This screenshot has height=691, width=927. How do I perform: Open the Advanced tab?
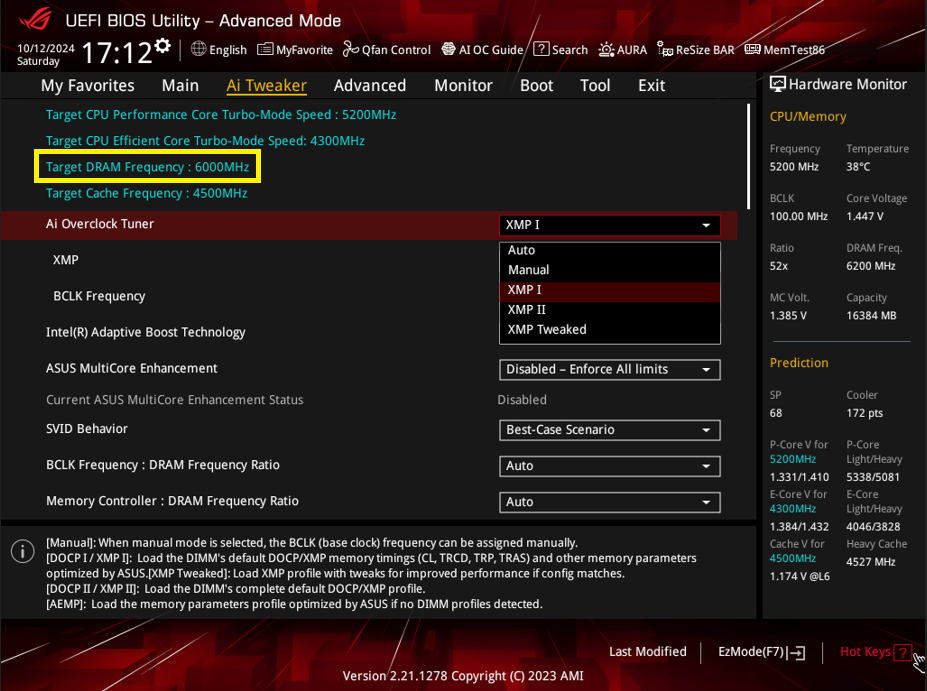click(370, 86)
